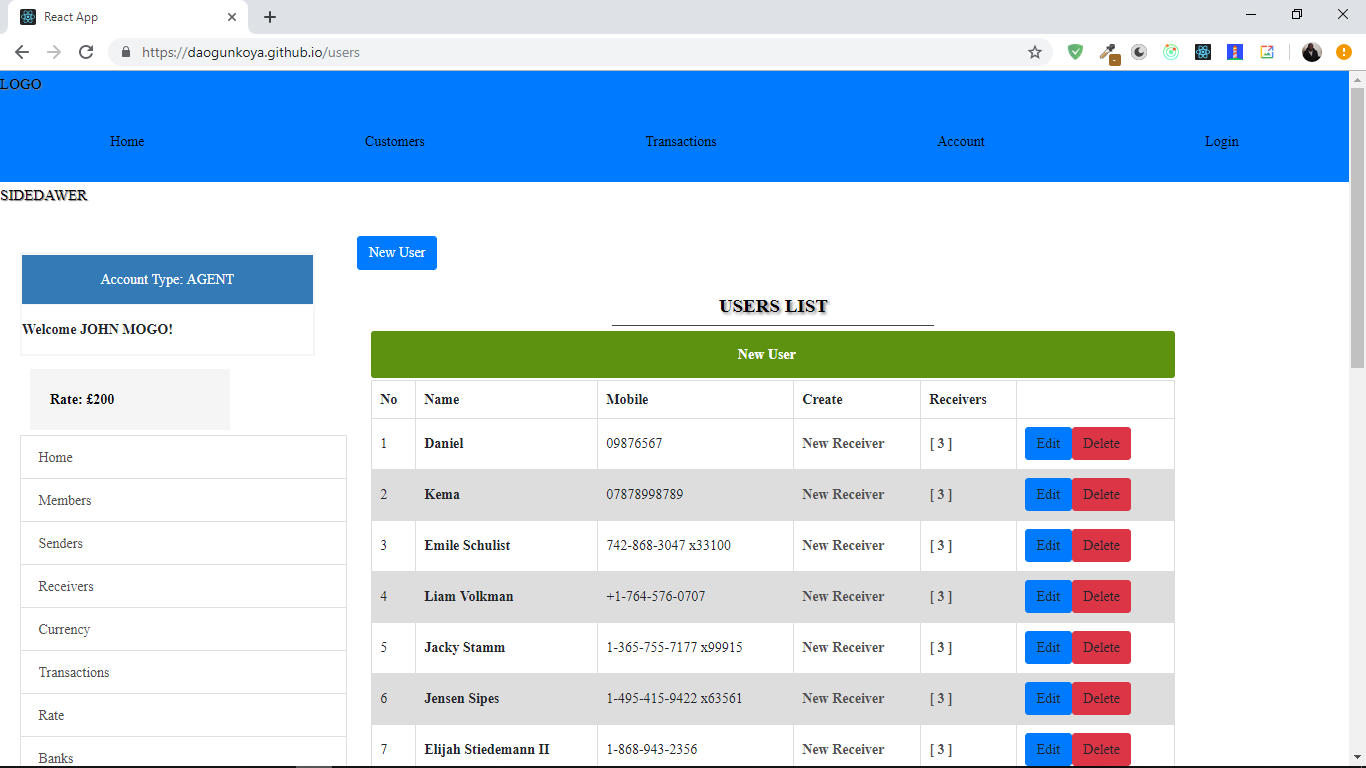Click New Receiver for Kema
The image size is (1366, 768).
843,494
